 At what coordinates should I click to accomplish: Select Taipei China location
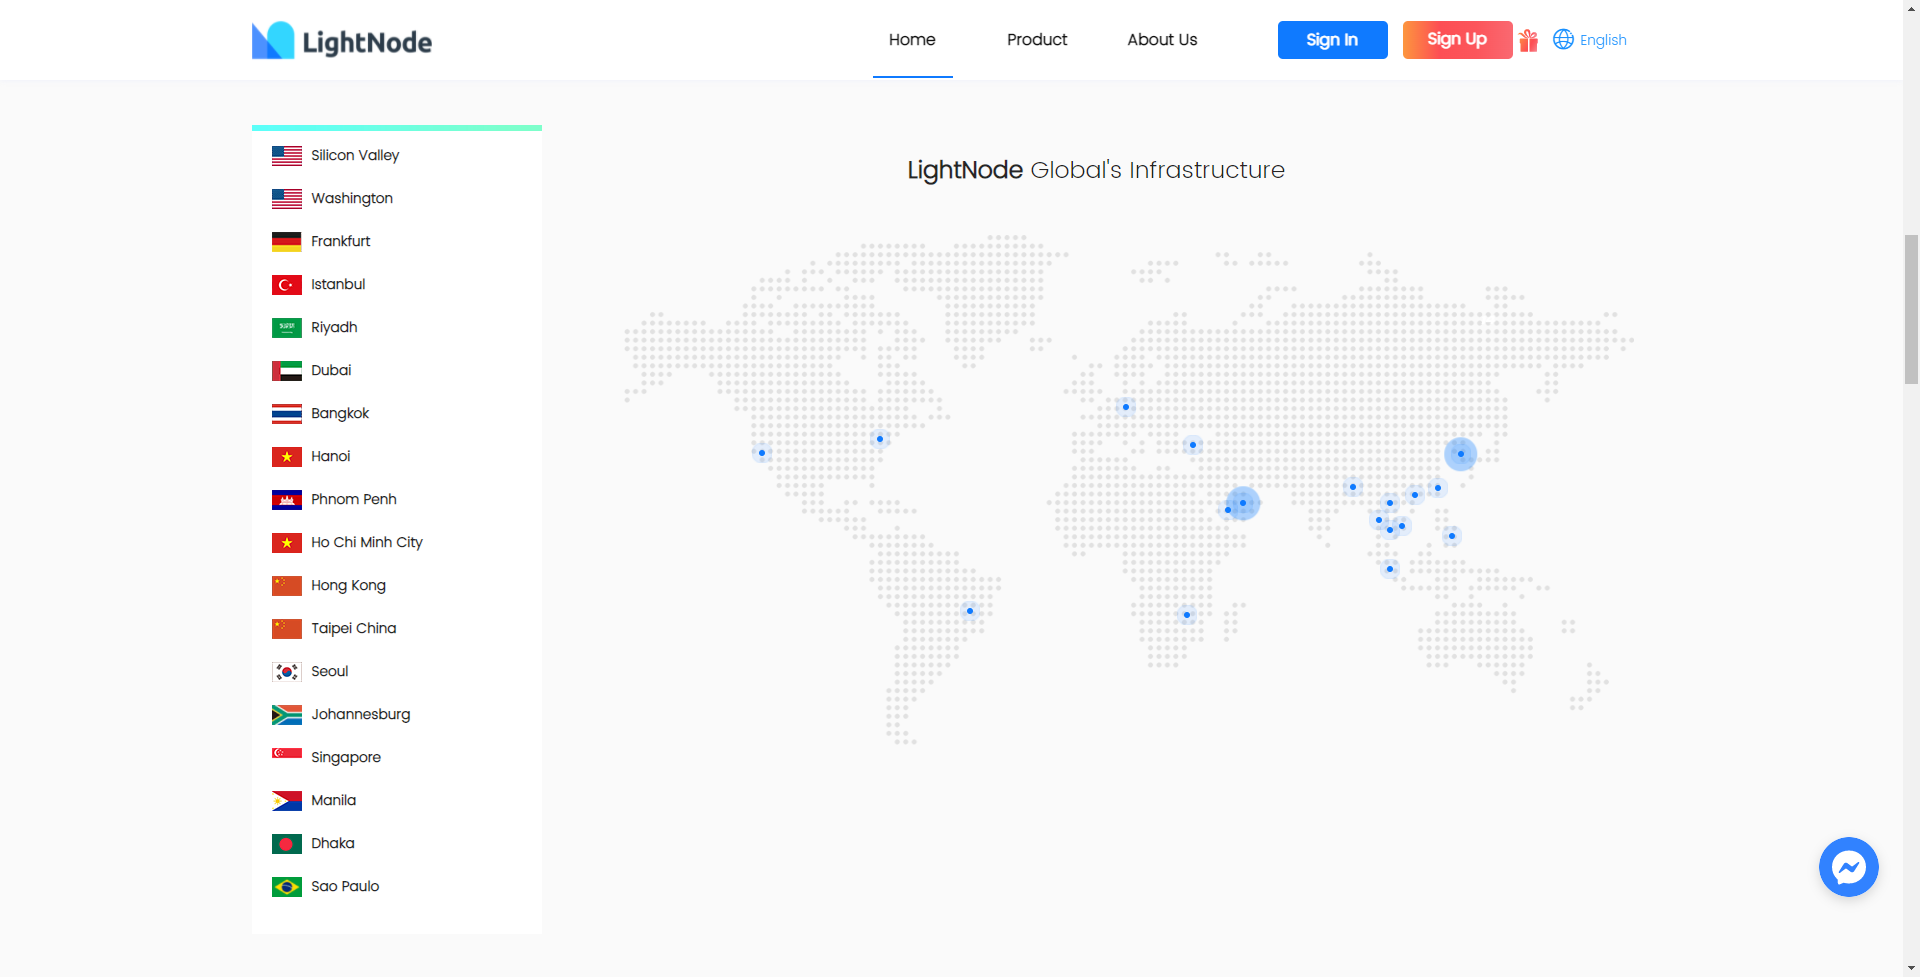click(x=354, y=628)
